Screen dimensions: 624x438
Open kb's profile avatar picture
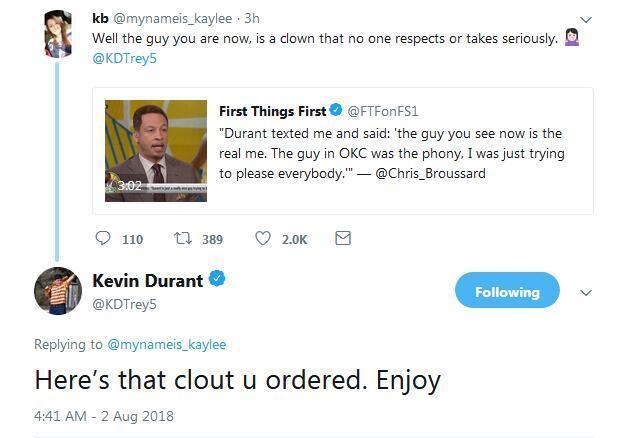point(58,35)
